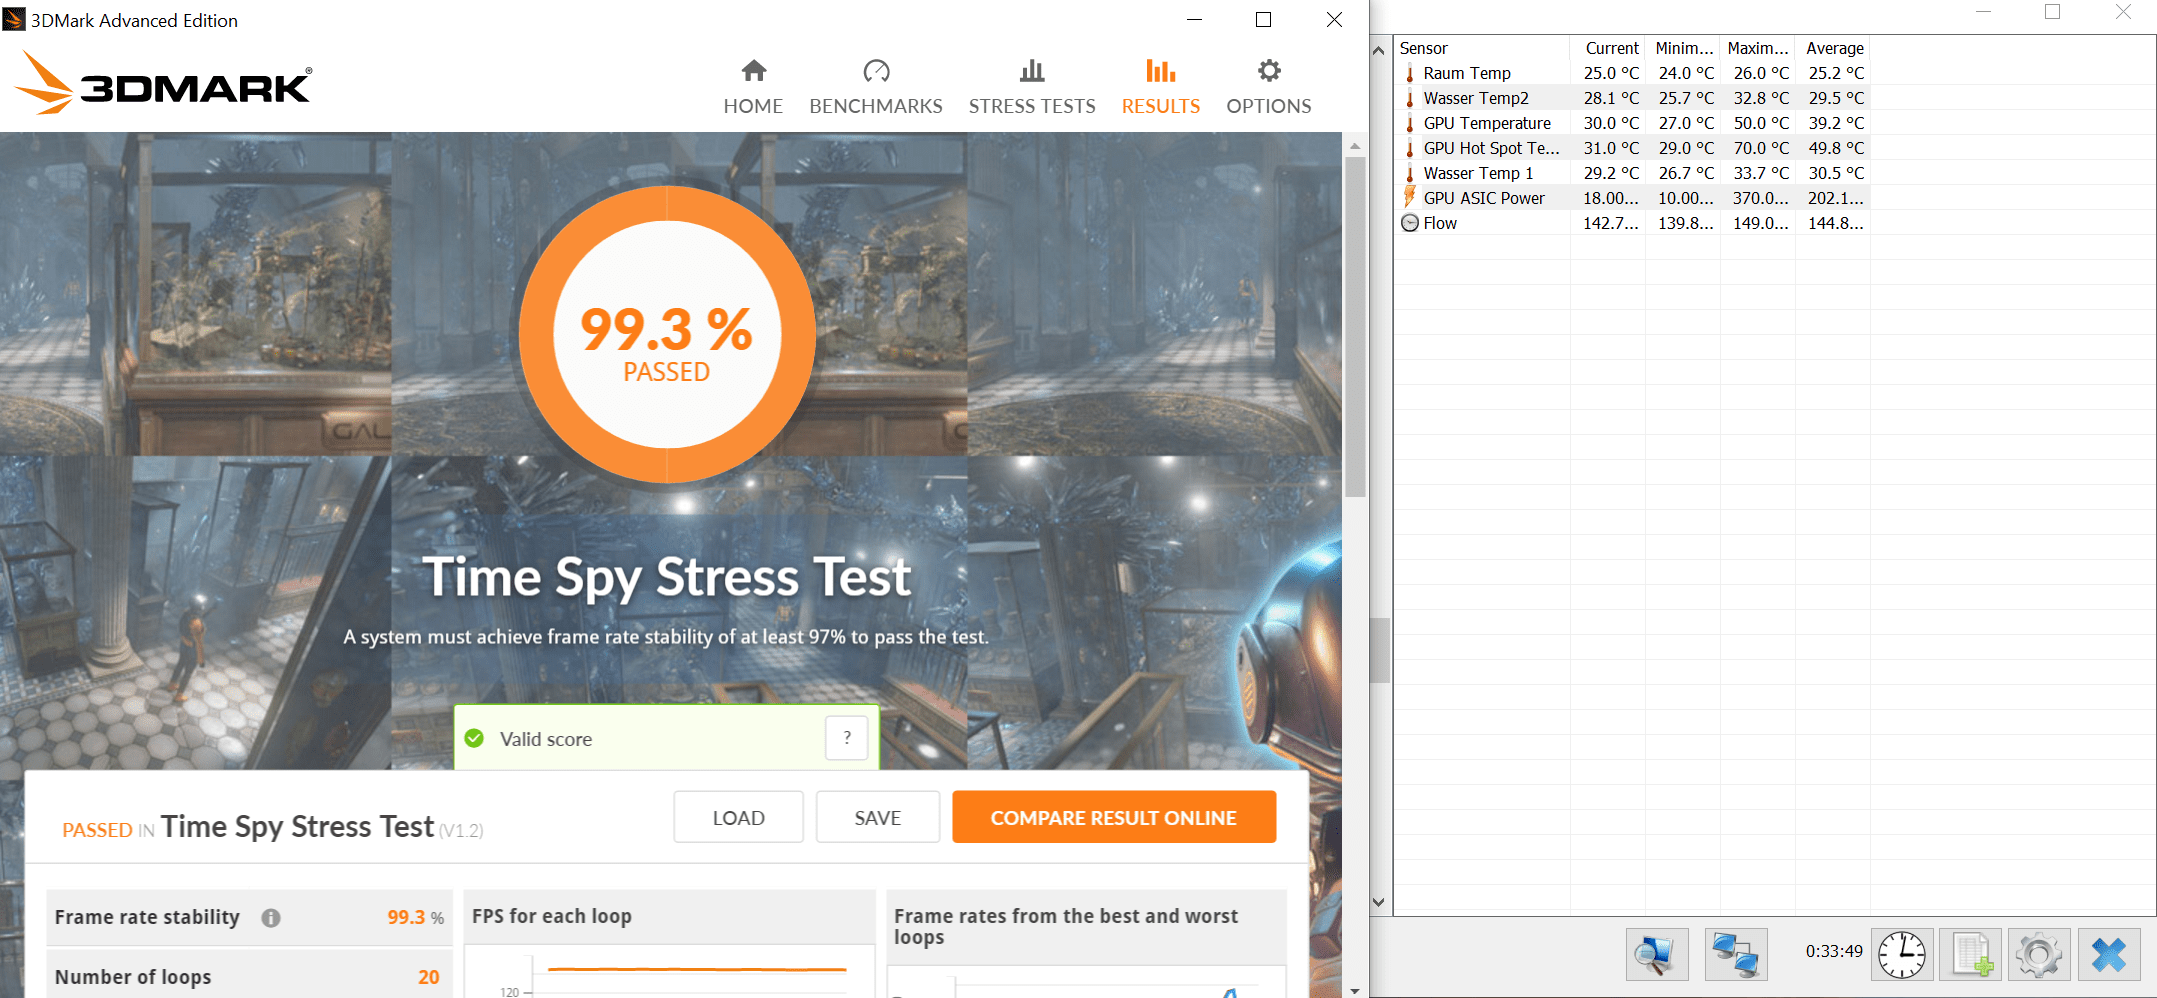The width and height of the screenshot is (2157, 998).
Task: Click the Average column header
Action: (1833, 48)
